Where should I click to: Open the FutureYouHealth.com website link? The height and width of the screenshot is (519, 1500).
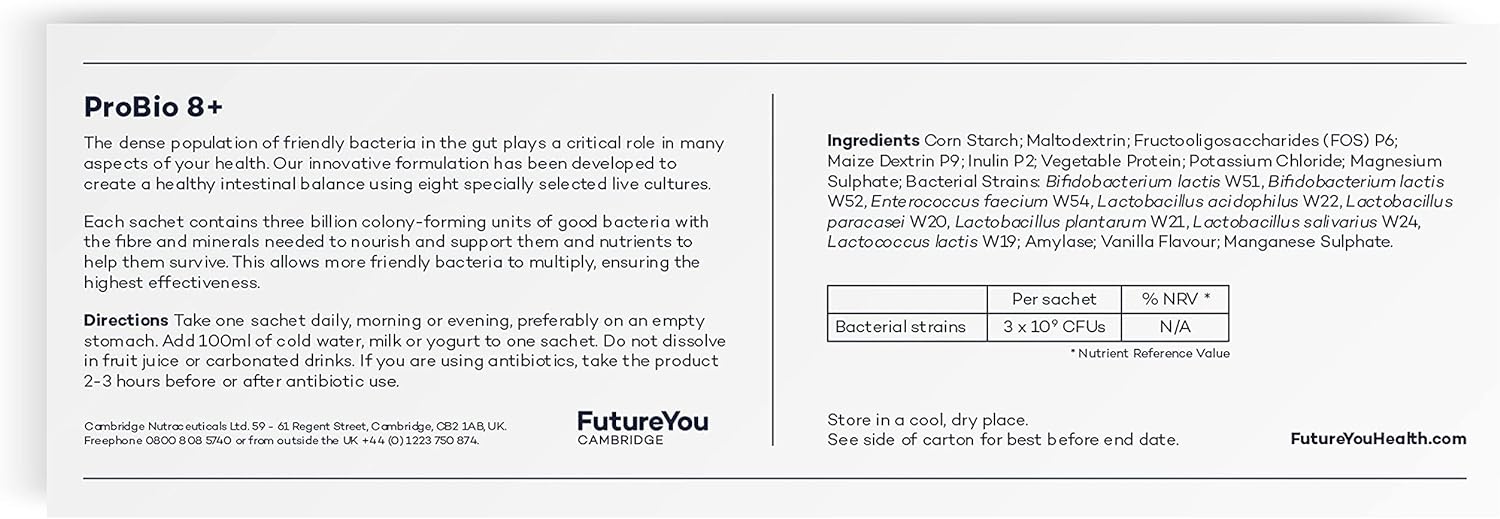[x=1378, y=439]
